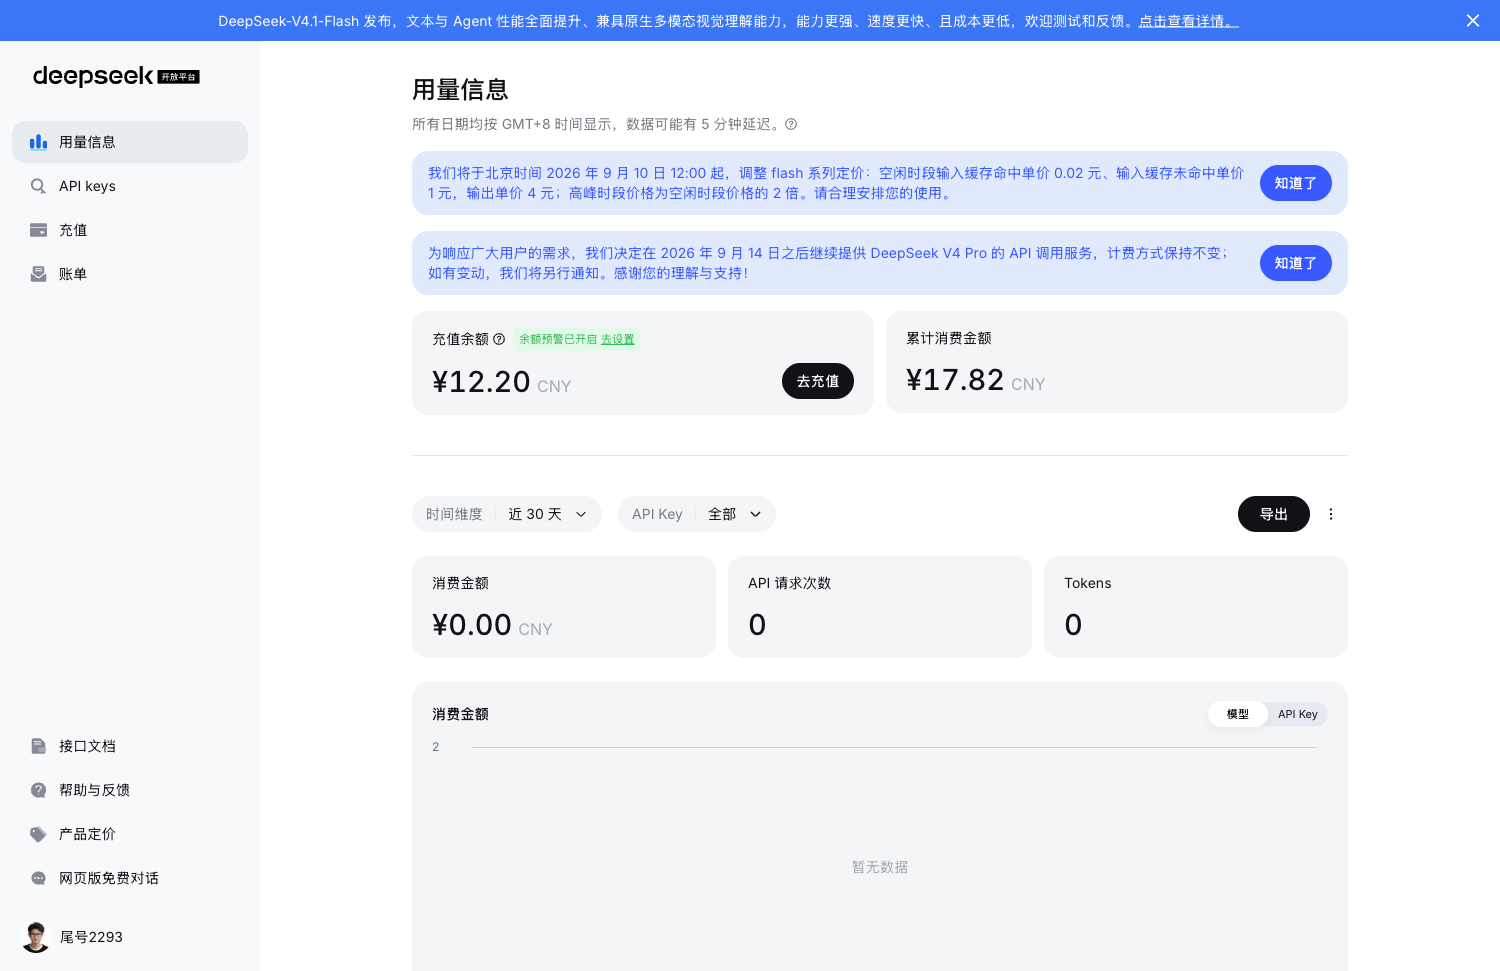Click the bill icon beside 账单

tap(38, 274)
